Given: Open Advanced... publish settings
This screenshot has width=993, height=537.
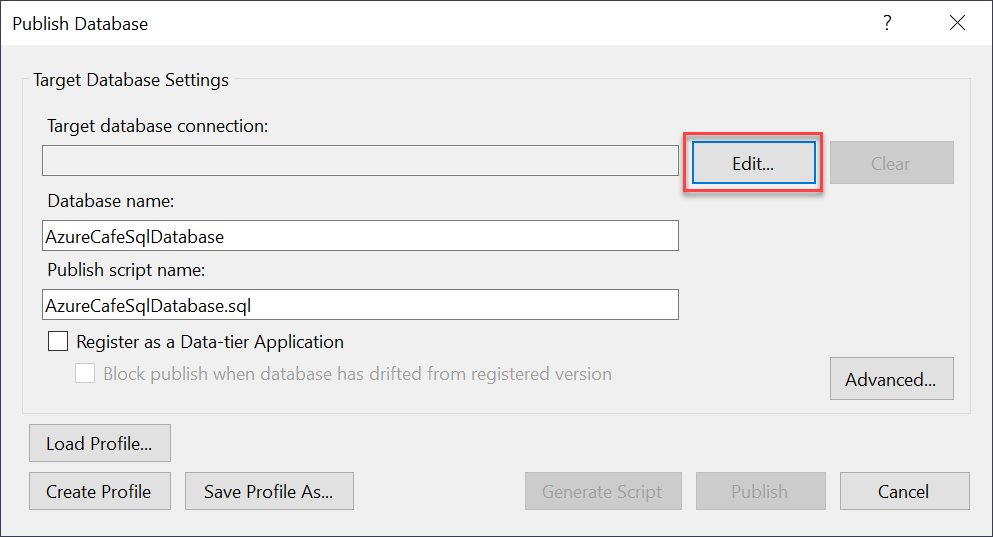Looking at the screenshot, I should point(892,379).
